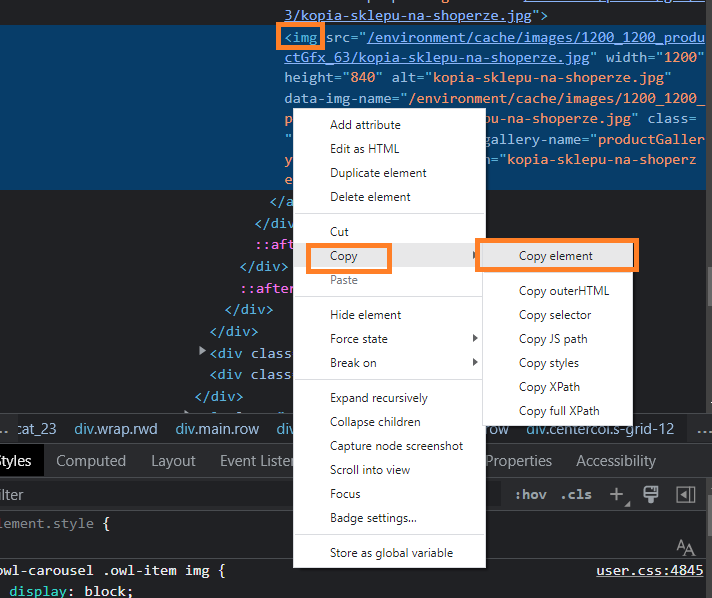Open the user.css:4845 source link
This screenshot has height=598, width=712.
click(649, 570)
